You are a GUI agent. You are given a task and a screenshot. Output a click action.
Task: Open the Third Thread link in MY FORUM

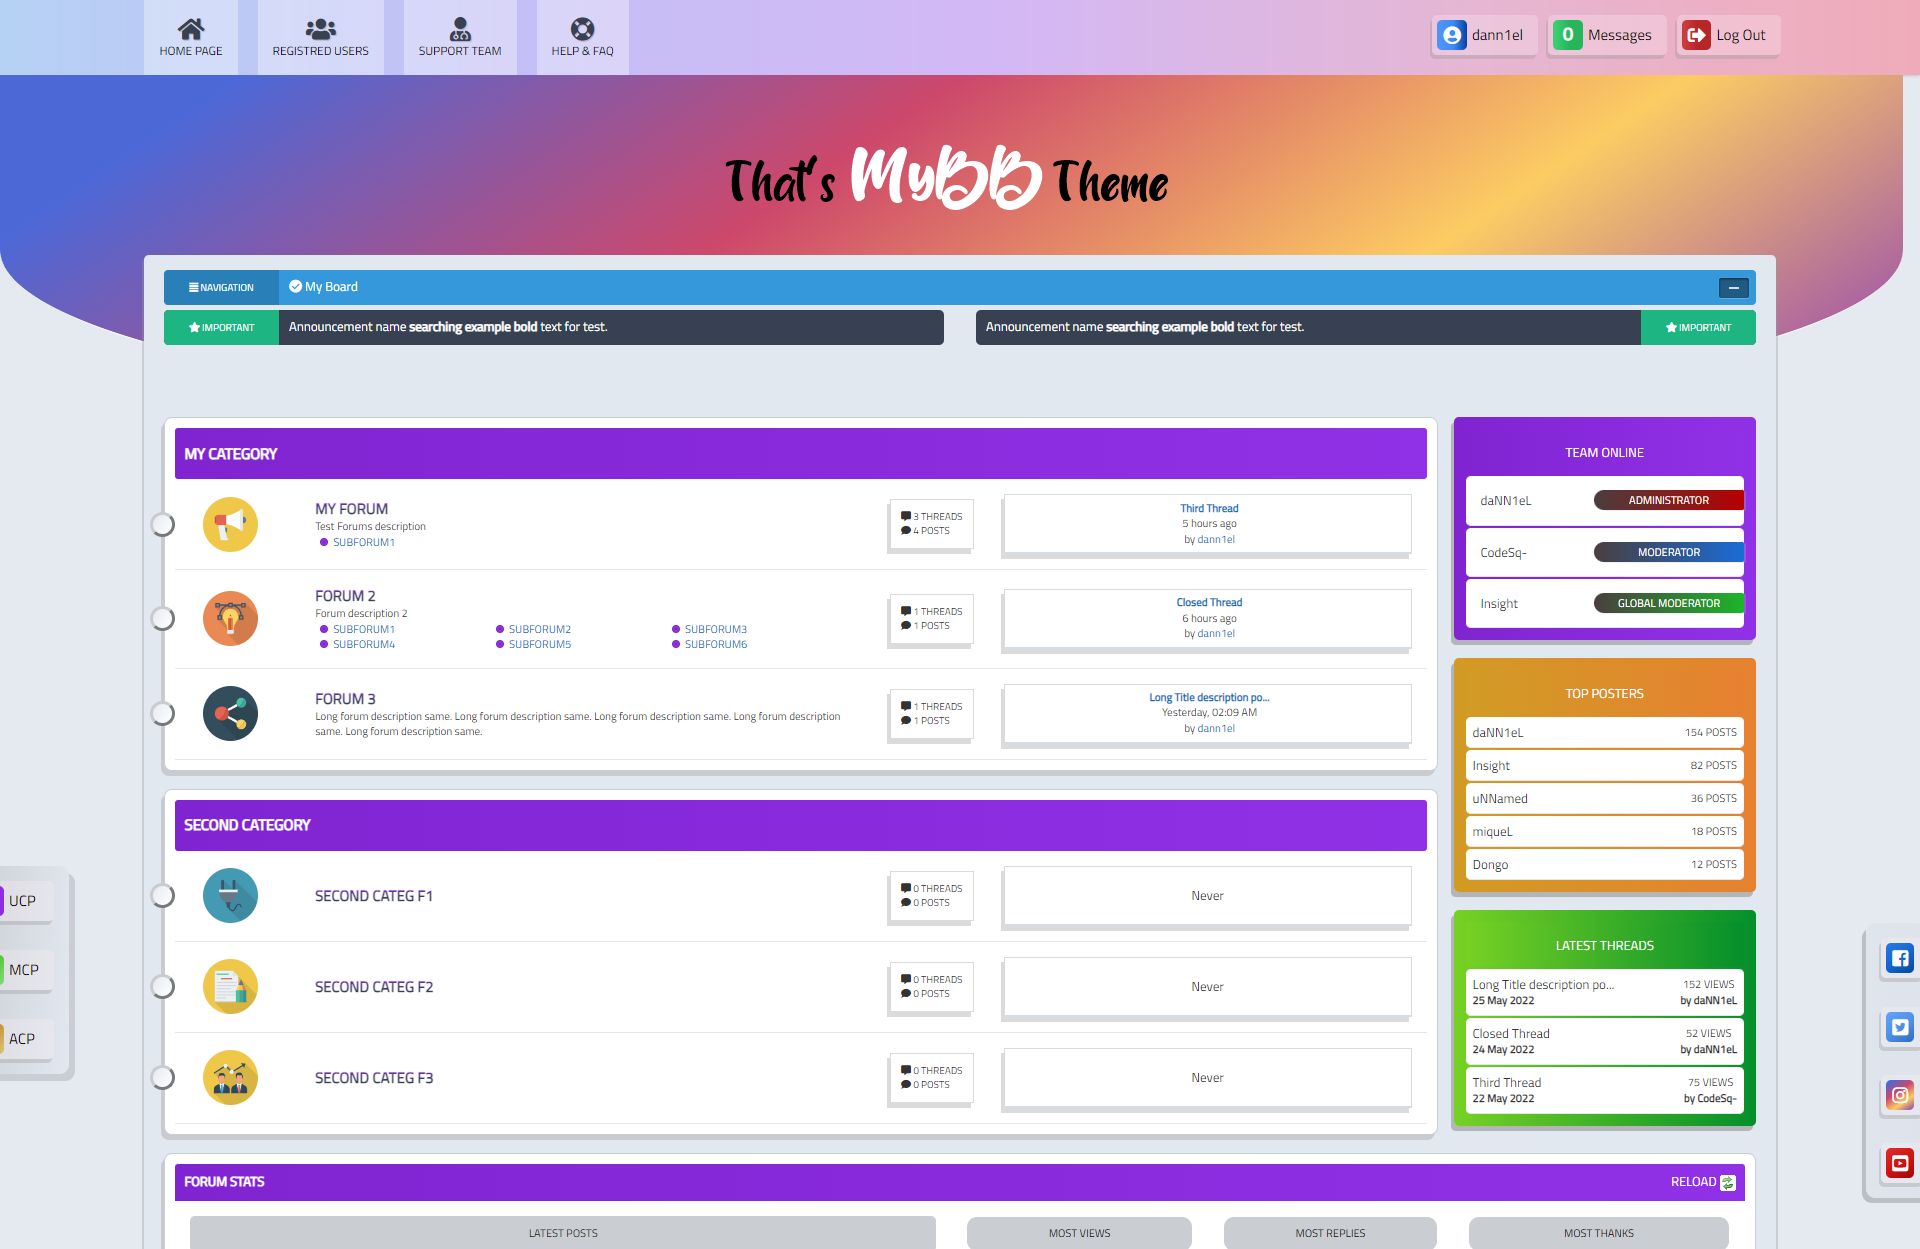(x=1208, y=508)
